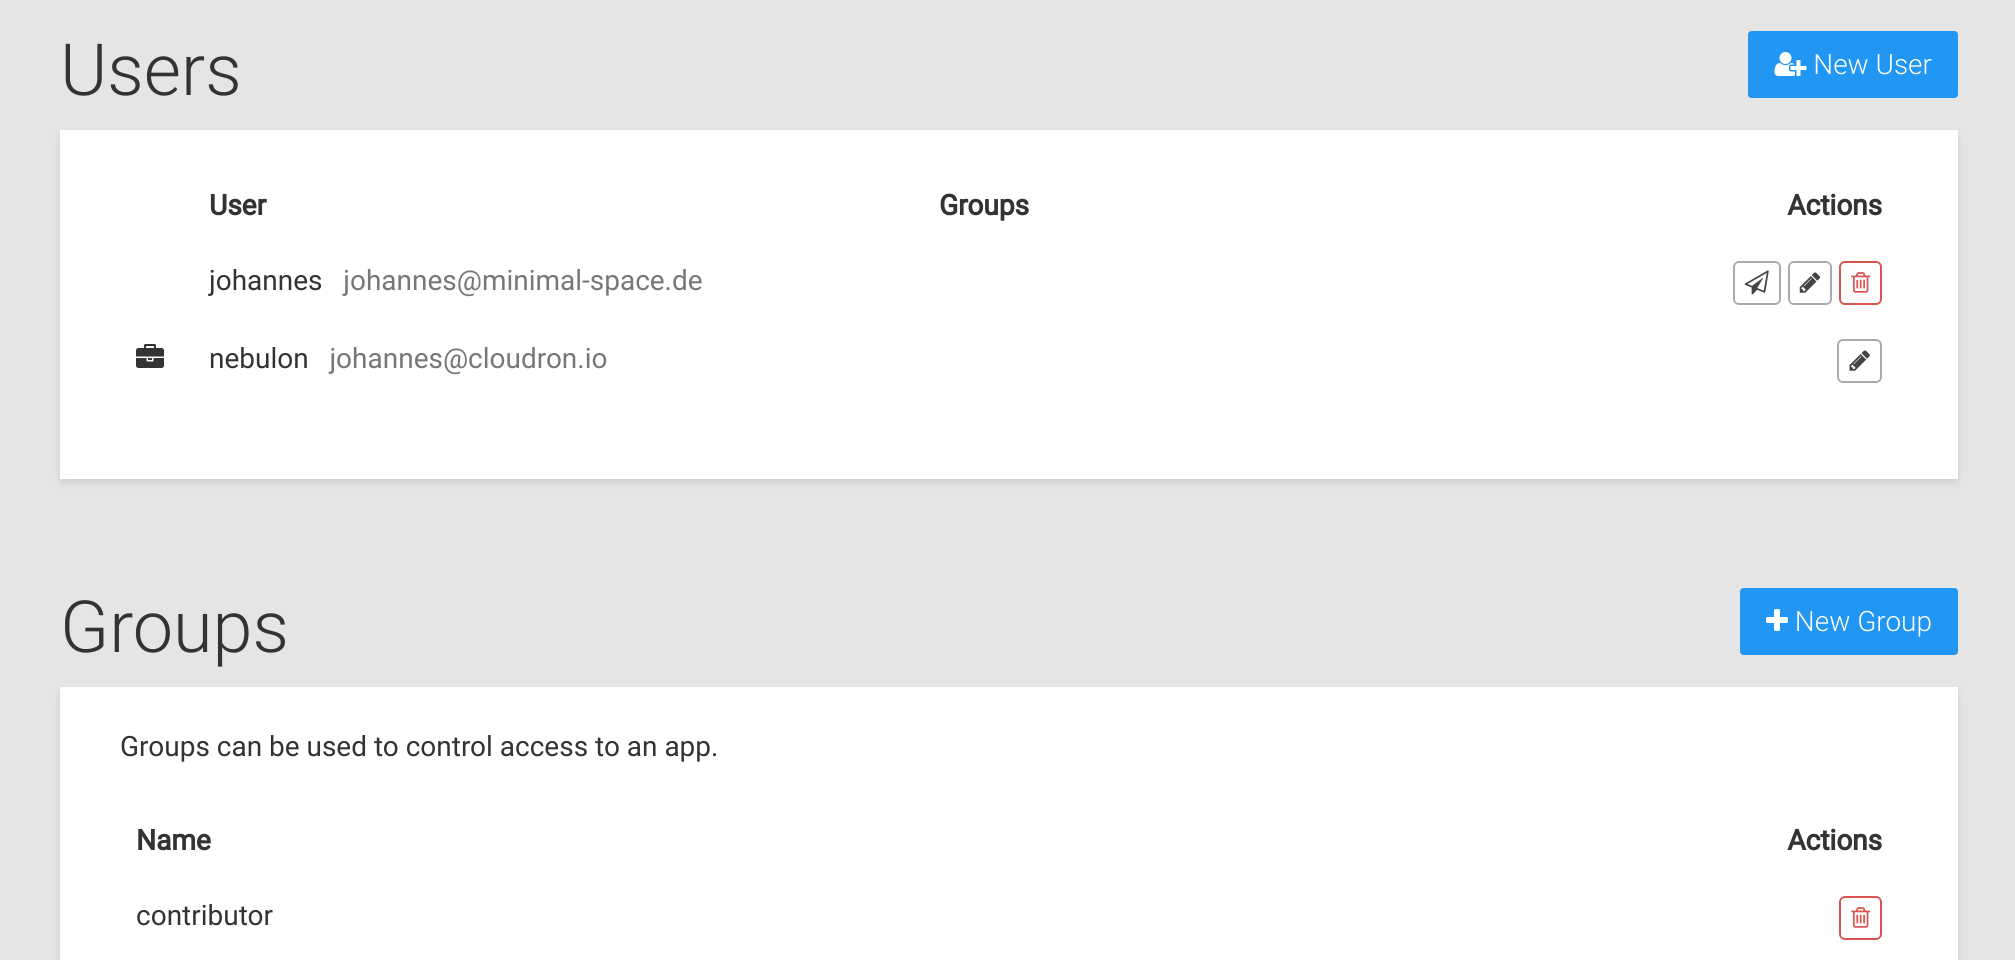Select the nebulon username
Screen dimensions: 2015x960
tap(258, 359)
